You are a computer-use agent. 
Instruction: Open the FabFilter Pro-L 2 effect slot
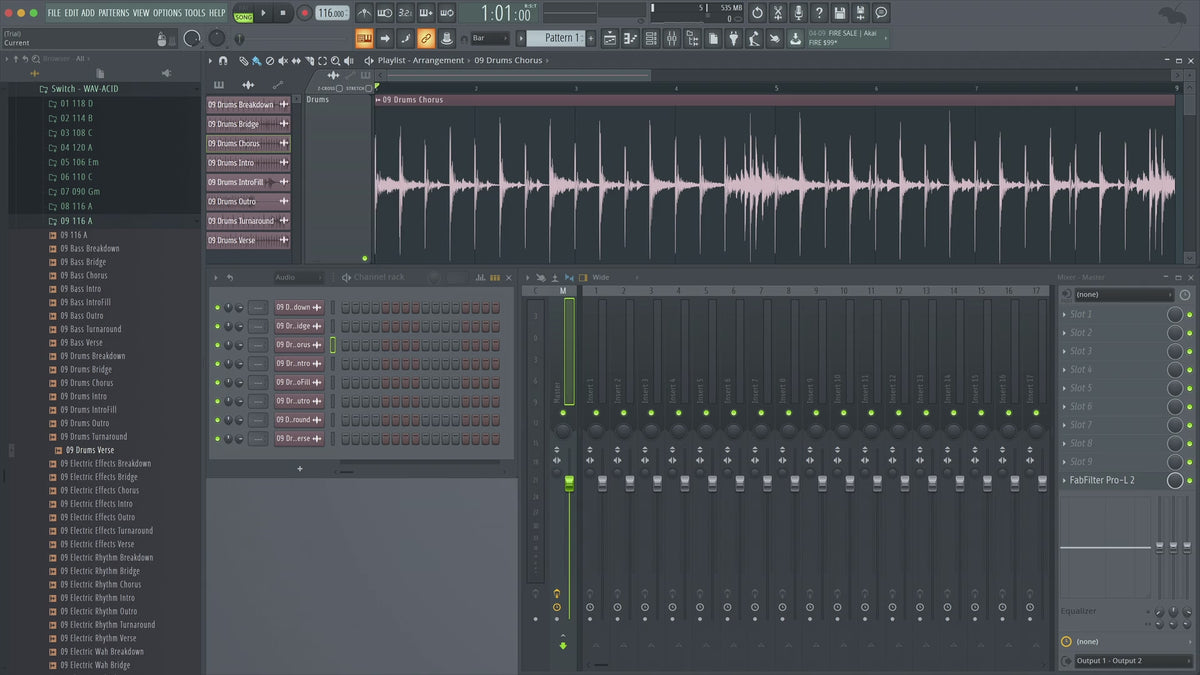pos(1112,481)
